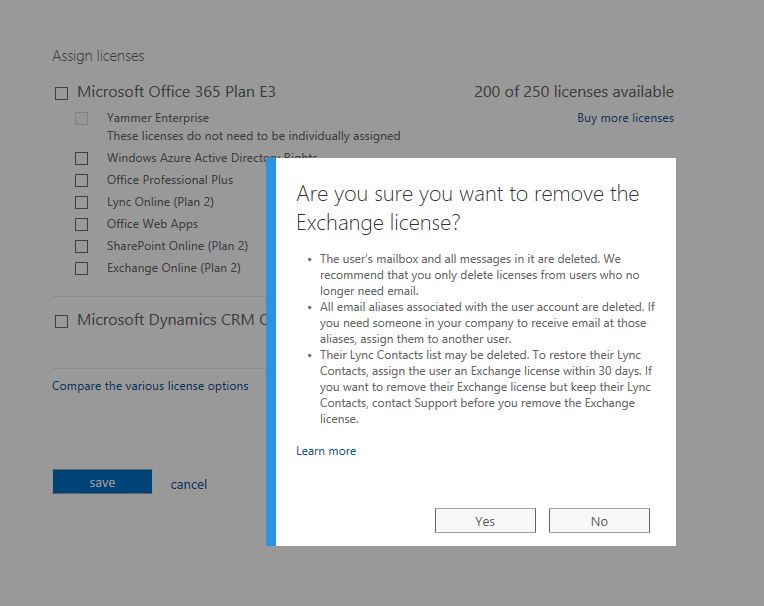The height and width of the screenshot is (606, 764).
Task: Open the Buy more licenses link
Action: coord(625,118)
